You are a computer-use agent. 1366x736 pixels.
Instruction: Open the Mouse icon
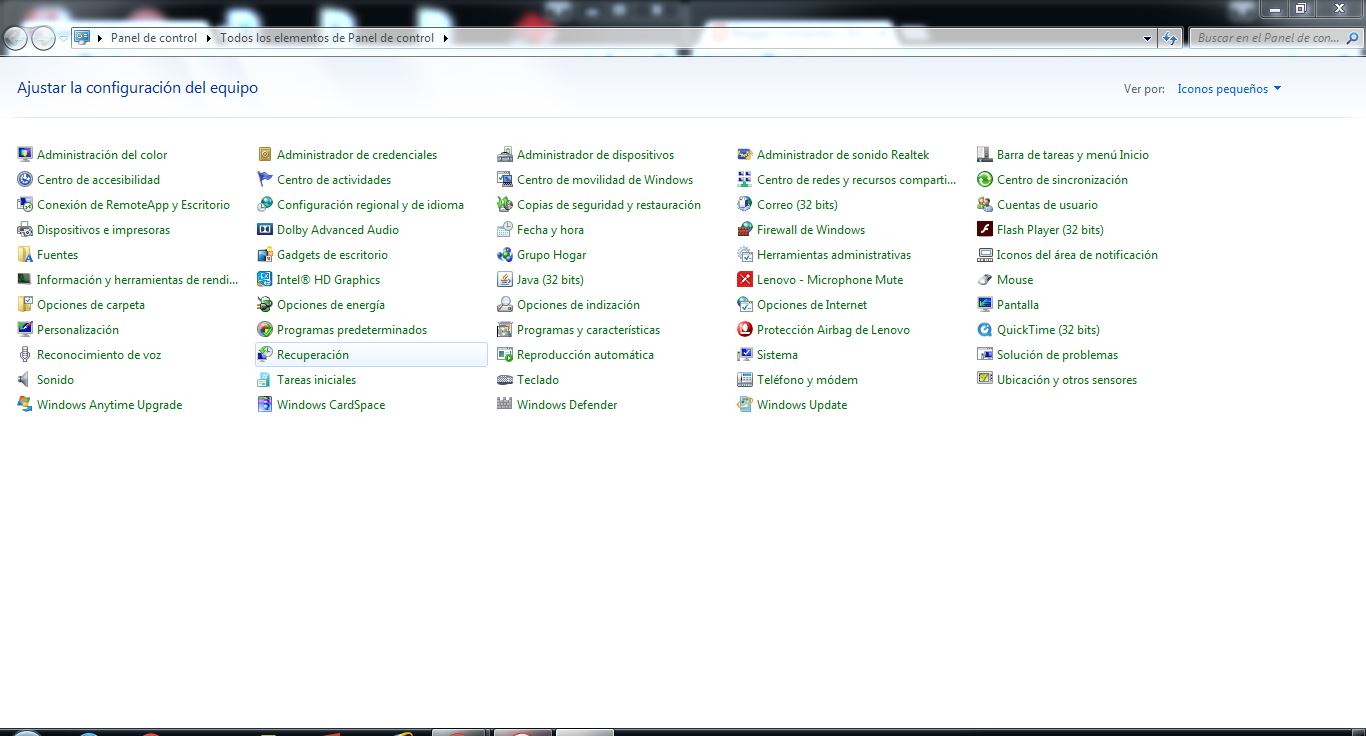(985, 279)
